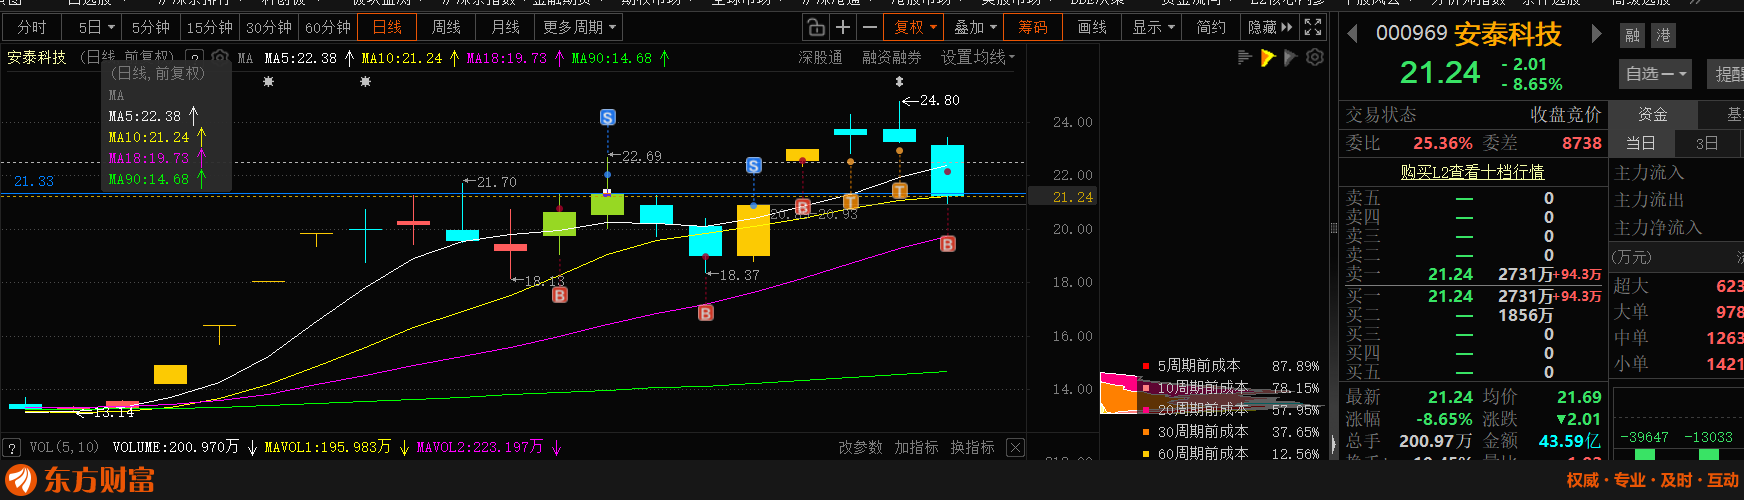Click 购买L2查看十档行情 link
This screenshot has height=500, width=1744.
tap(1472, 172)
